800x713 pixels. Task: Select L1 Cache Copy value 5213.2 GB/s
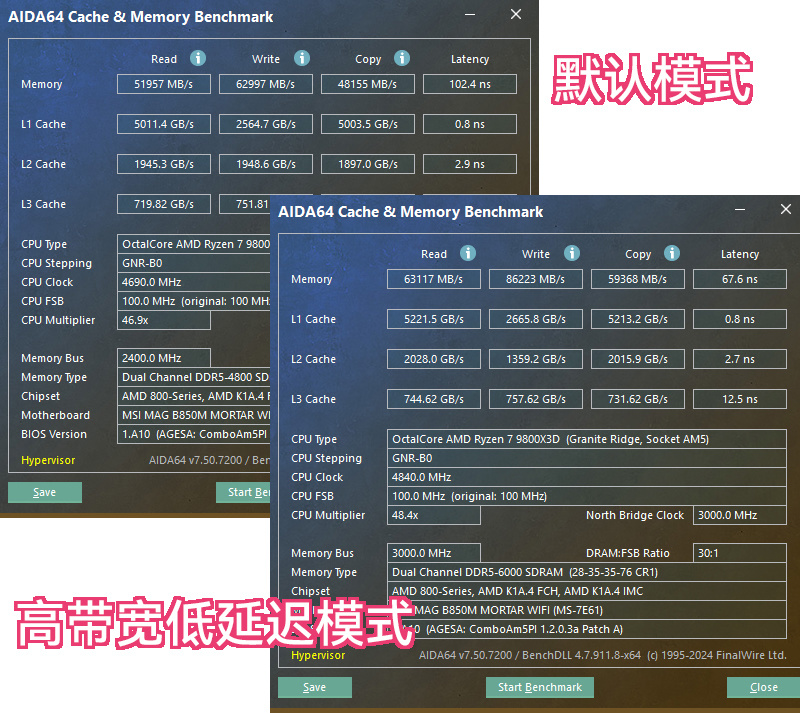point(638,319)
